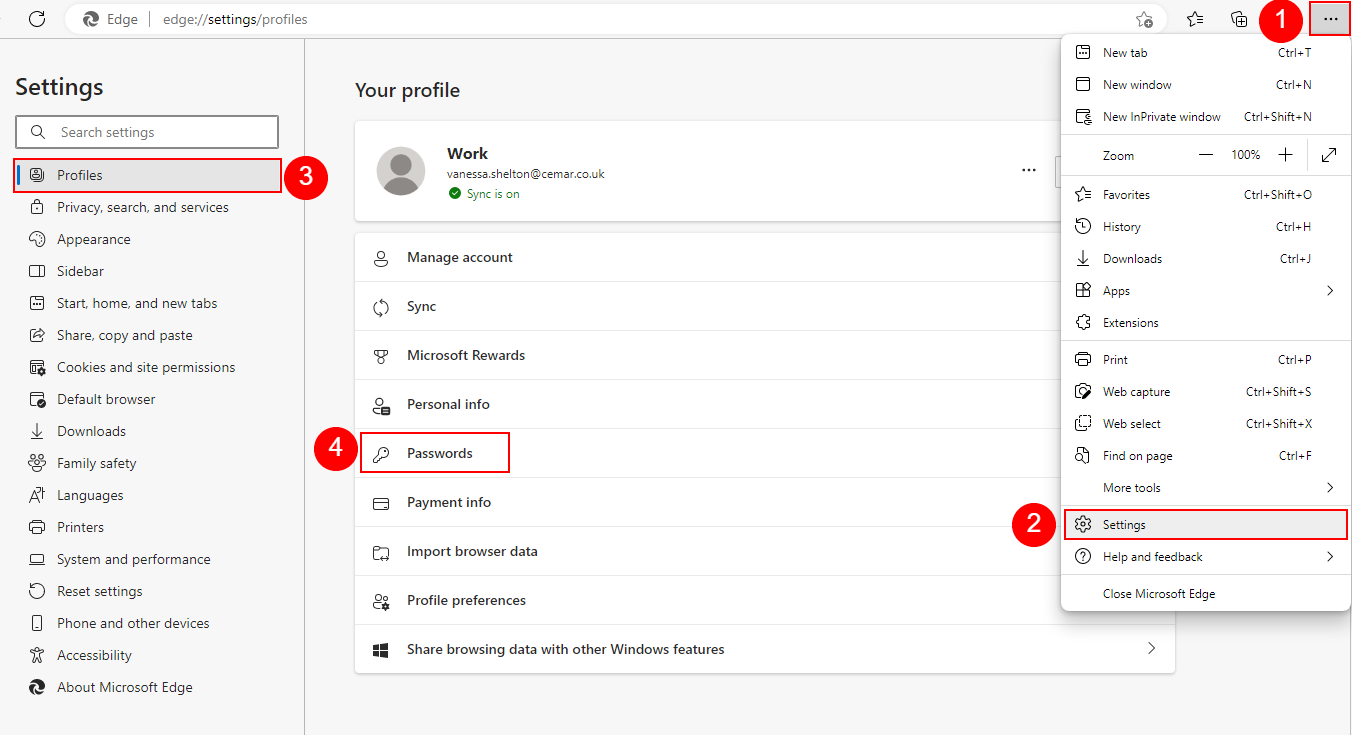Open profile more options ellipsis
1352x735 pixels.
pos(1029,171)
